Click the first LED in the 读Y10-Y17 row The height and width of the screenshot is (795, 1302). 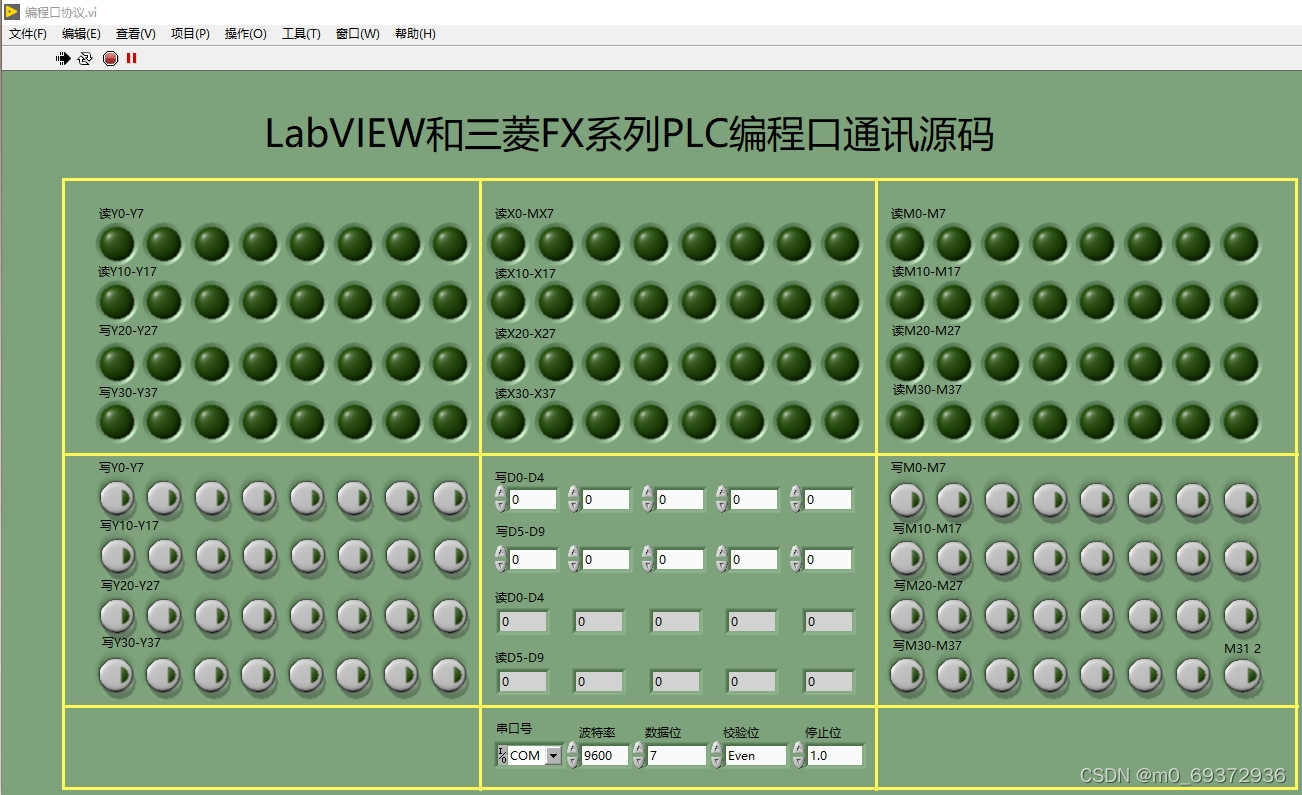coord(116,301)
